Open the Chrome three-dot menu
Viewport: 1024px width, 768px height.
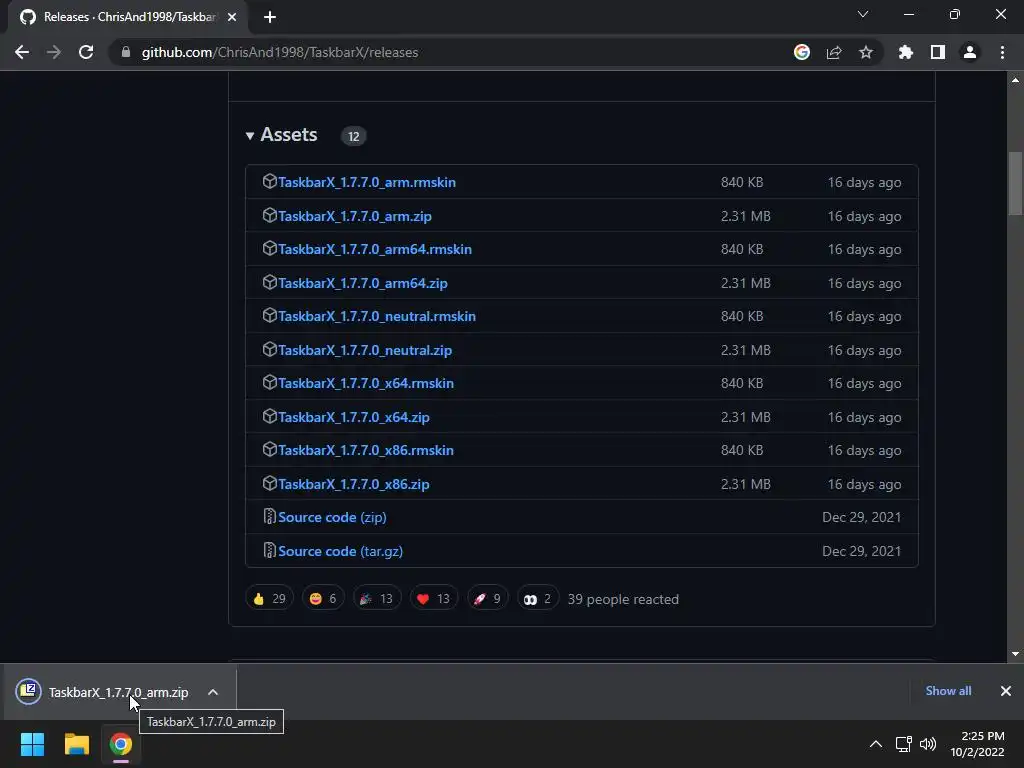click(x=1002, y=52)
